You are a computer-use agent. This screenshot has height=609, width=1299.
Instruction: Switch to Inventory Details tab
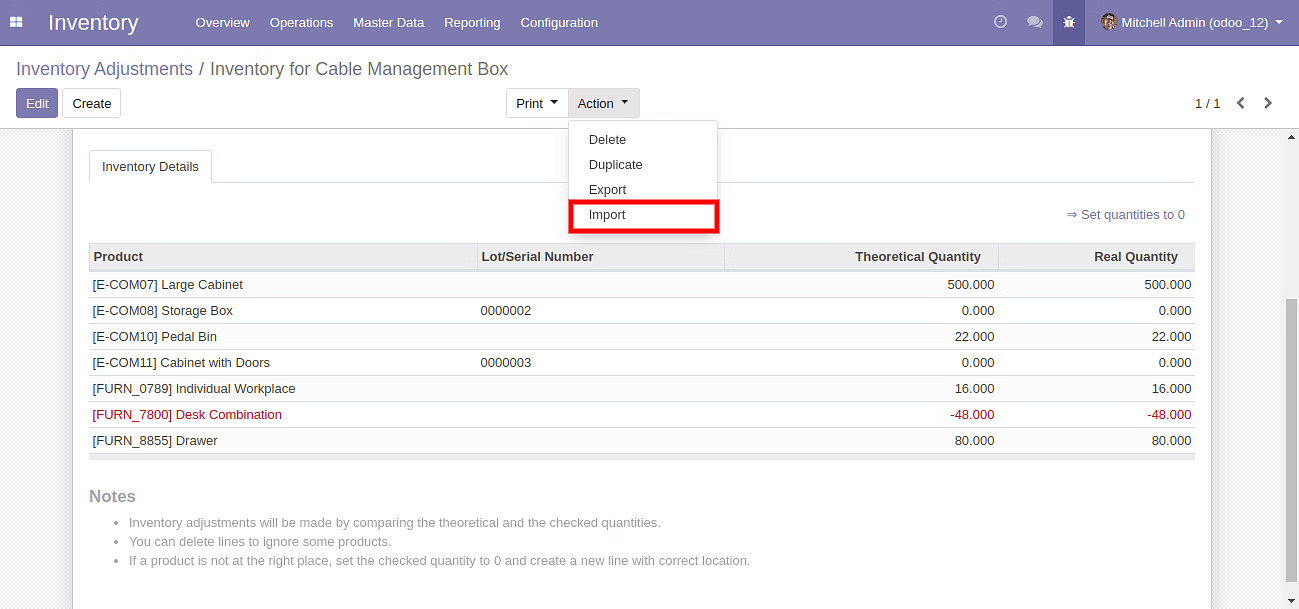point(150,167)
